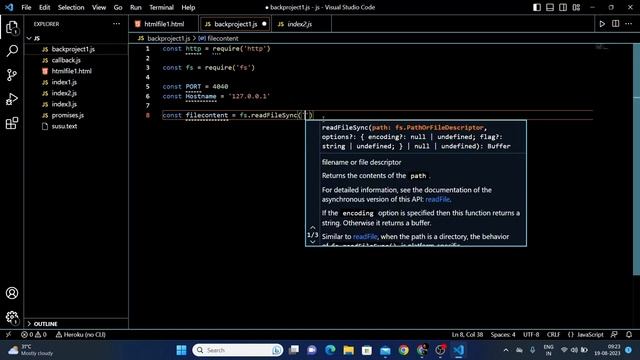
Task: Open the Mail app from the taskbar
Action: pos(385,350)
